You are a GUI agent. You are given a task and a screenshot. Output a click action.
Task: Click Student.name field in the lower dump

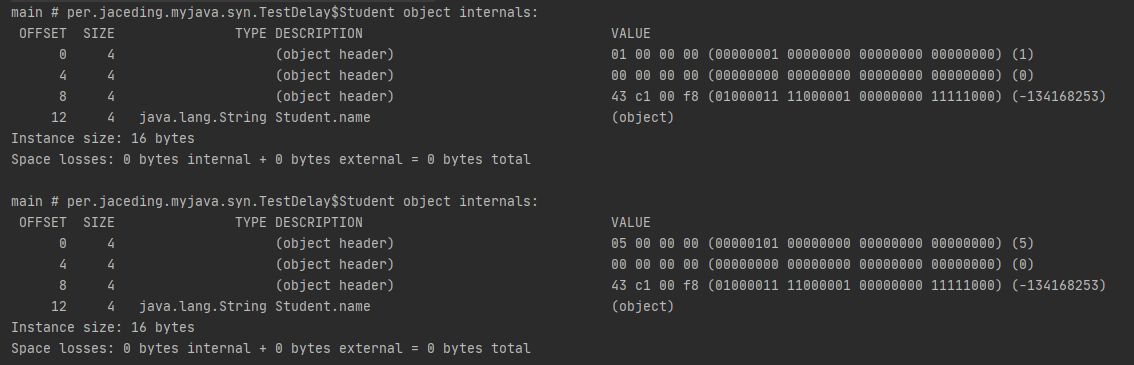coord(323,306)
